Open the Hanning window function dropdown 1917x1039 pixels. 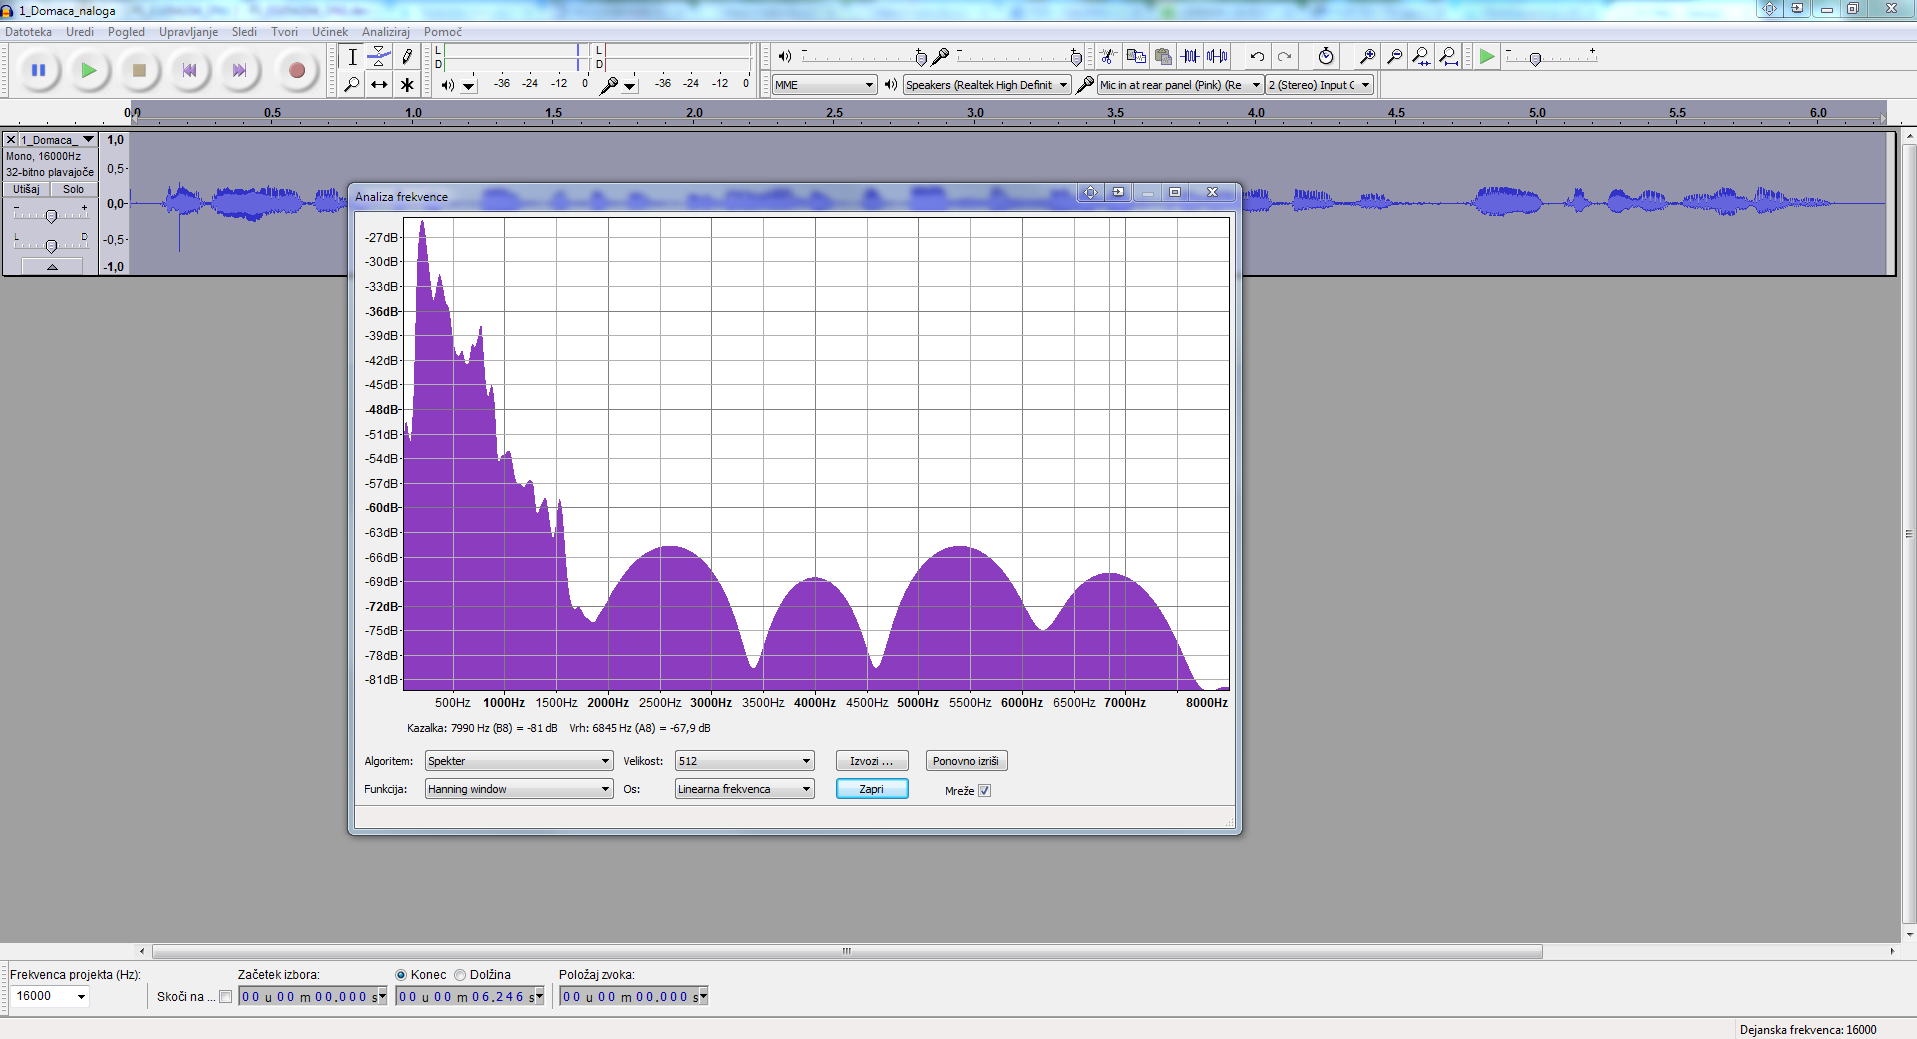[518, 789]
